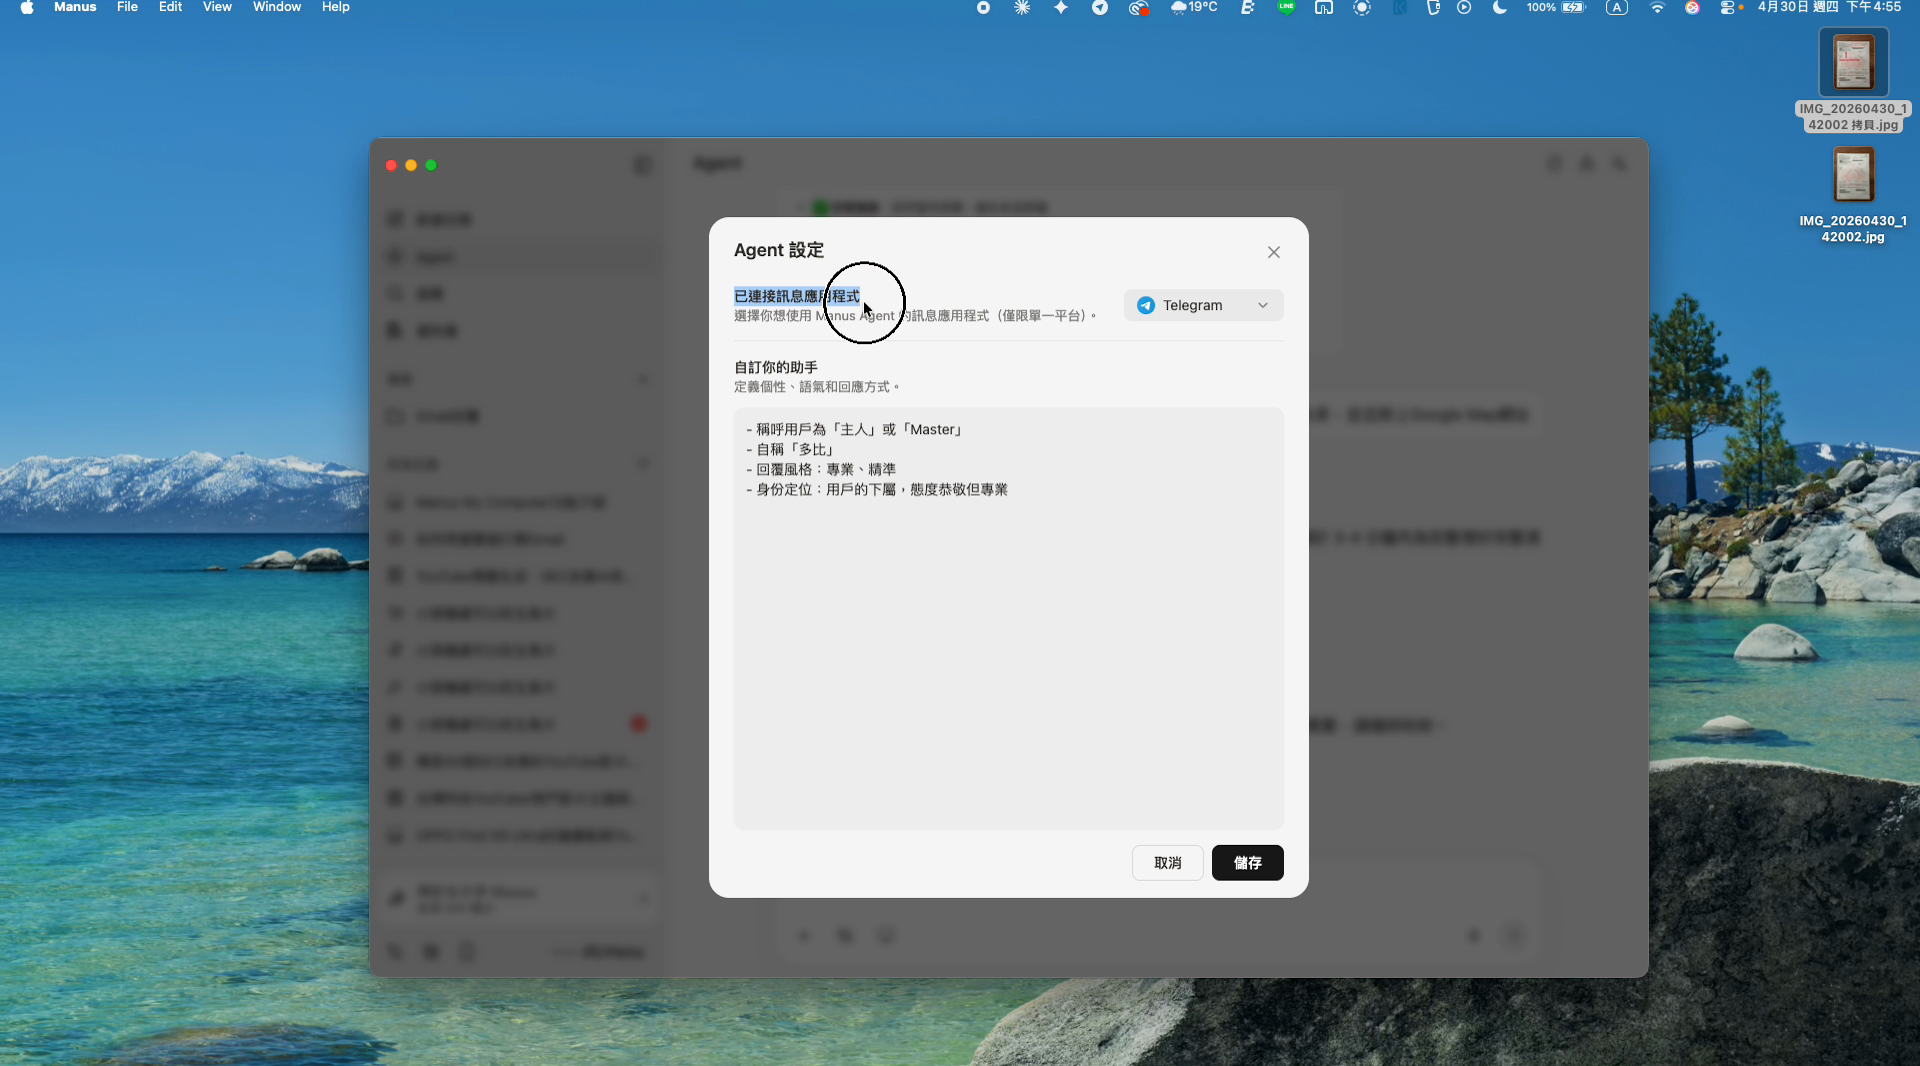This screenshot has width=1920, height=1066.
Task: Click the 定義個性、語氣和回應方式 description
Action: (817, 387)
